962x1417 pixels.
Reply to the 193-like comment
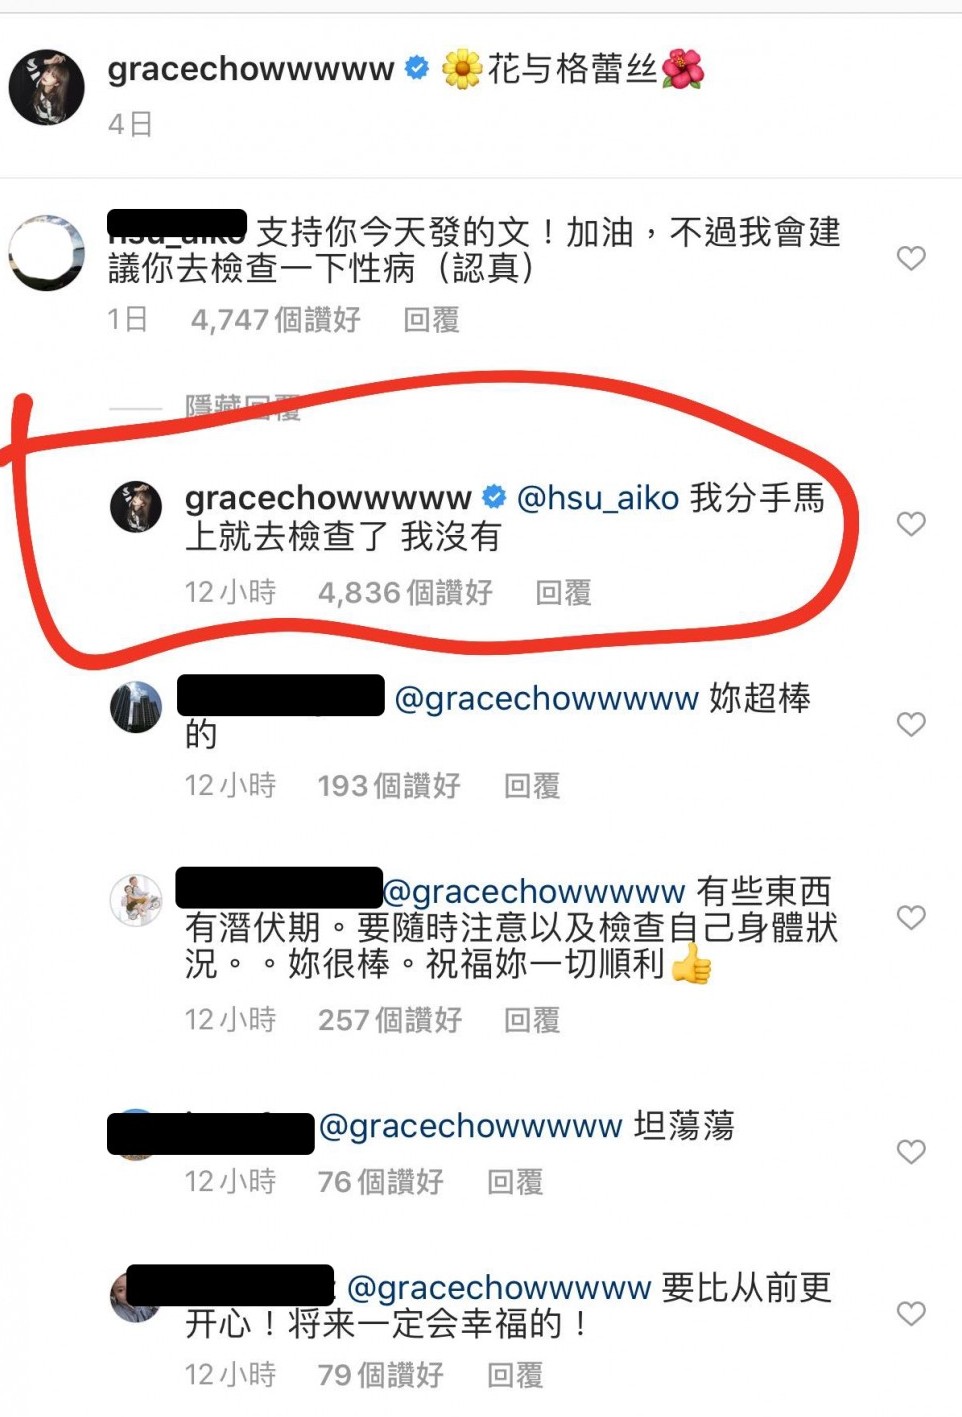[532, 786]
